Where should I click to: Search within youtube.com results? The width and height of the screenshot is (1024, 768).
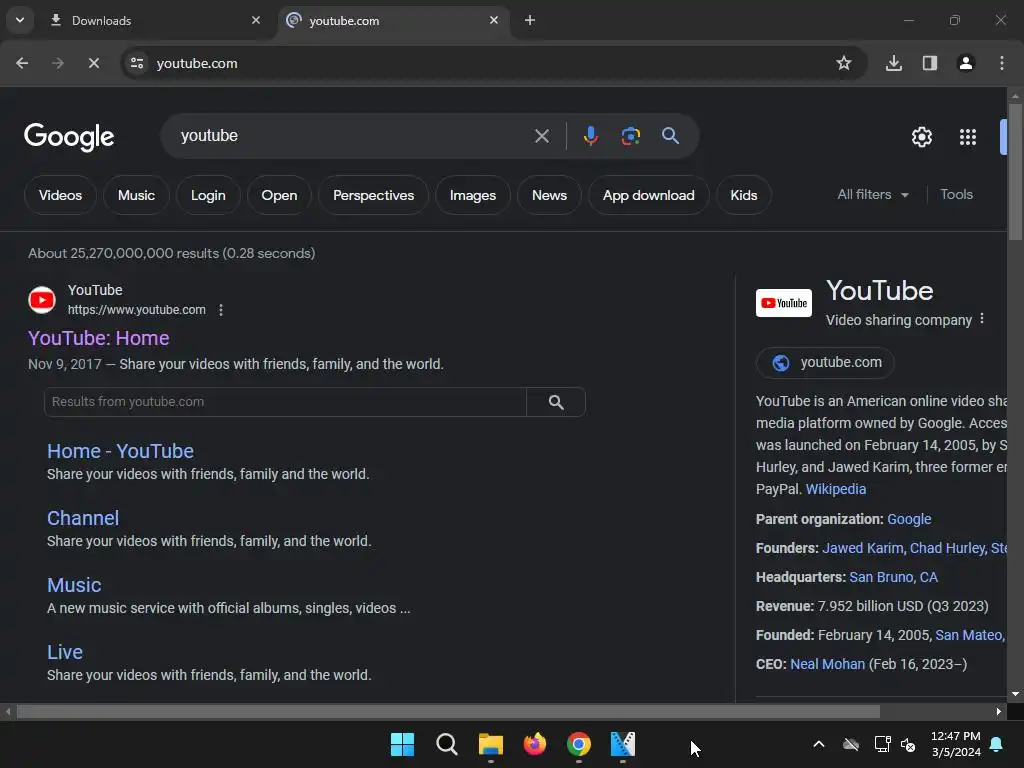(556, 402)
